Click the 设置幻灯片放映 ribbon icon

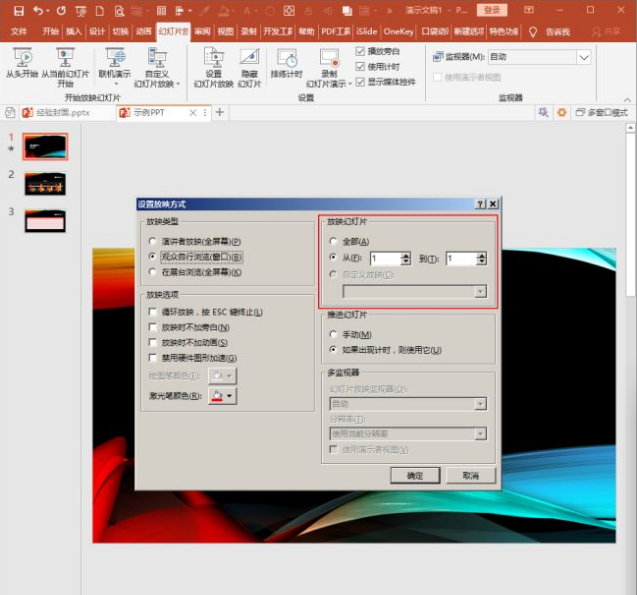[214, 58]
